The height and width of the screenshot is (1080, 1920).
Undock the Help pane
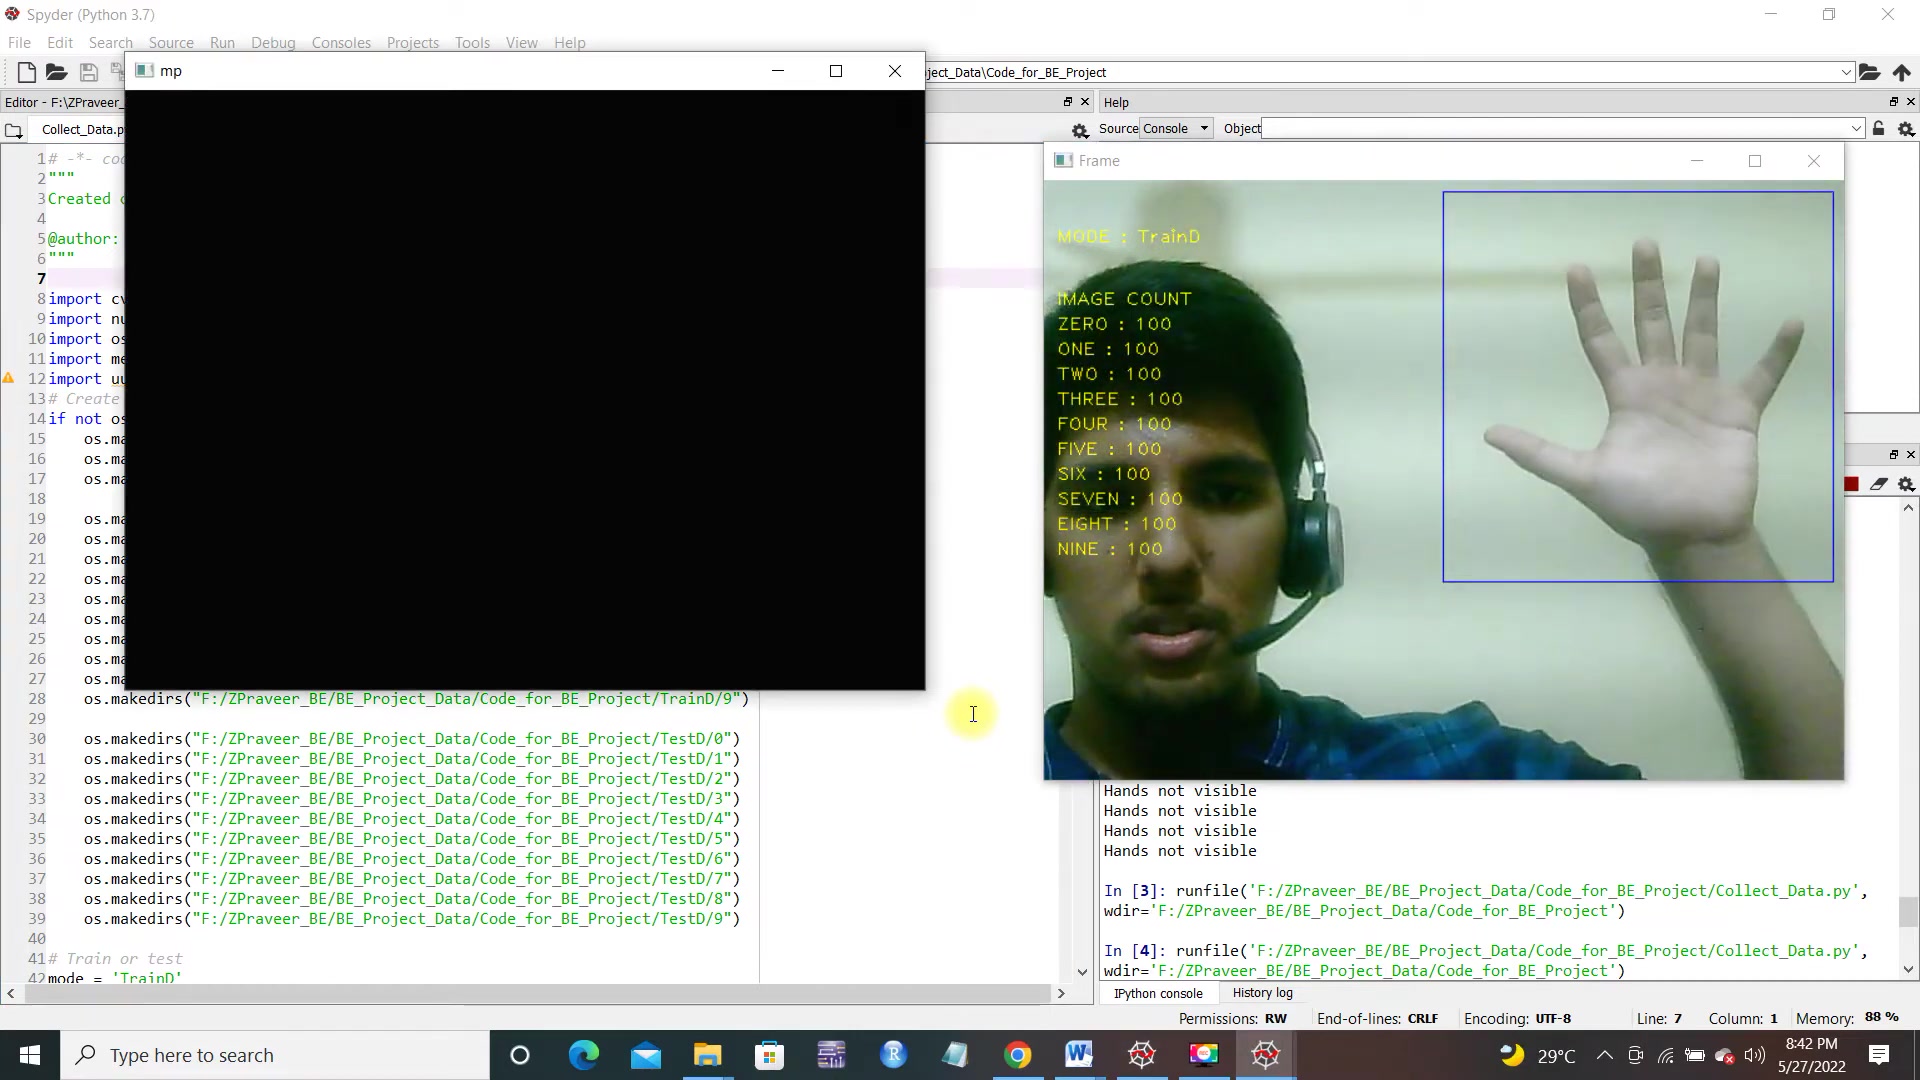pyautogui.click(x=1893, y=102)
